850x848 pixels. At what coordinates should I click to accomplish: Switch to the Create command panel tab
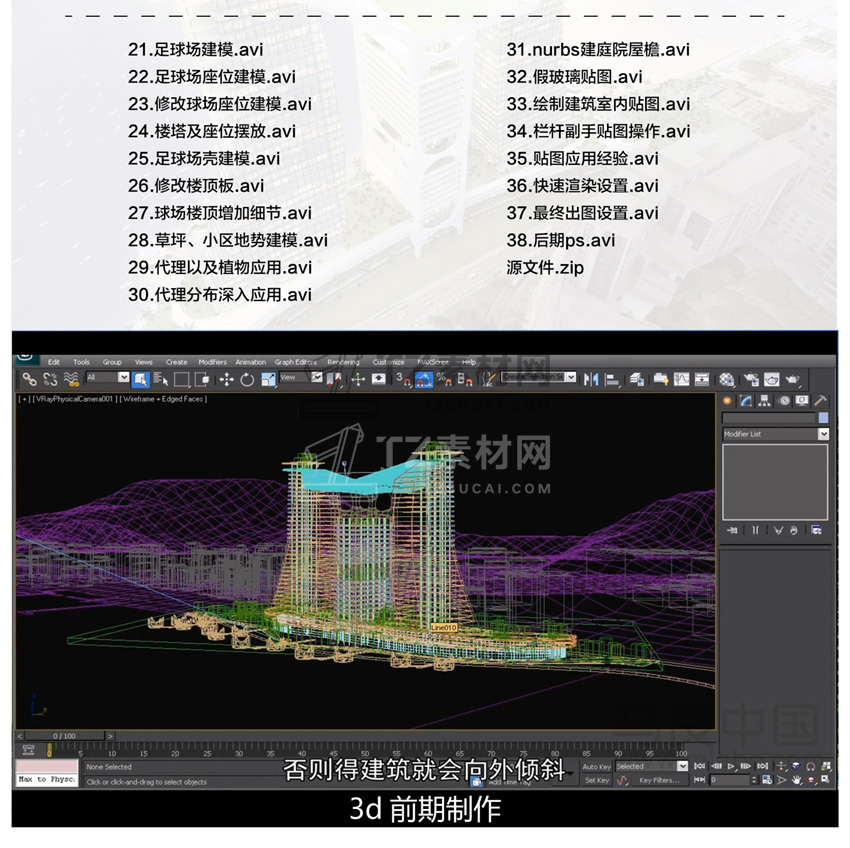pyautogui.click(x=727, y=401)
